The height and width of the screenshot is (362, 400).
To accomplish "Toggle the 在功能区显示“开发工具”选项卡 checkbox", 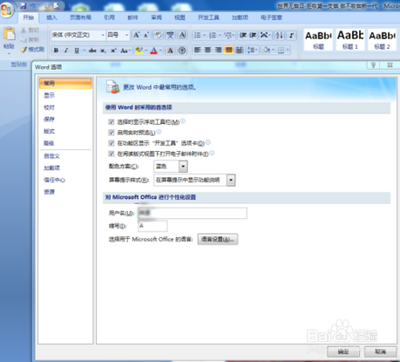I will pyautogui.click(x=111, y=143).
